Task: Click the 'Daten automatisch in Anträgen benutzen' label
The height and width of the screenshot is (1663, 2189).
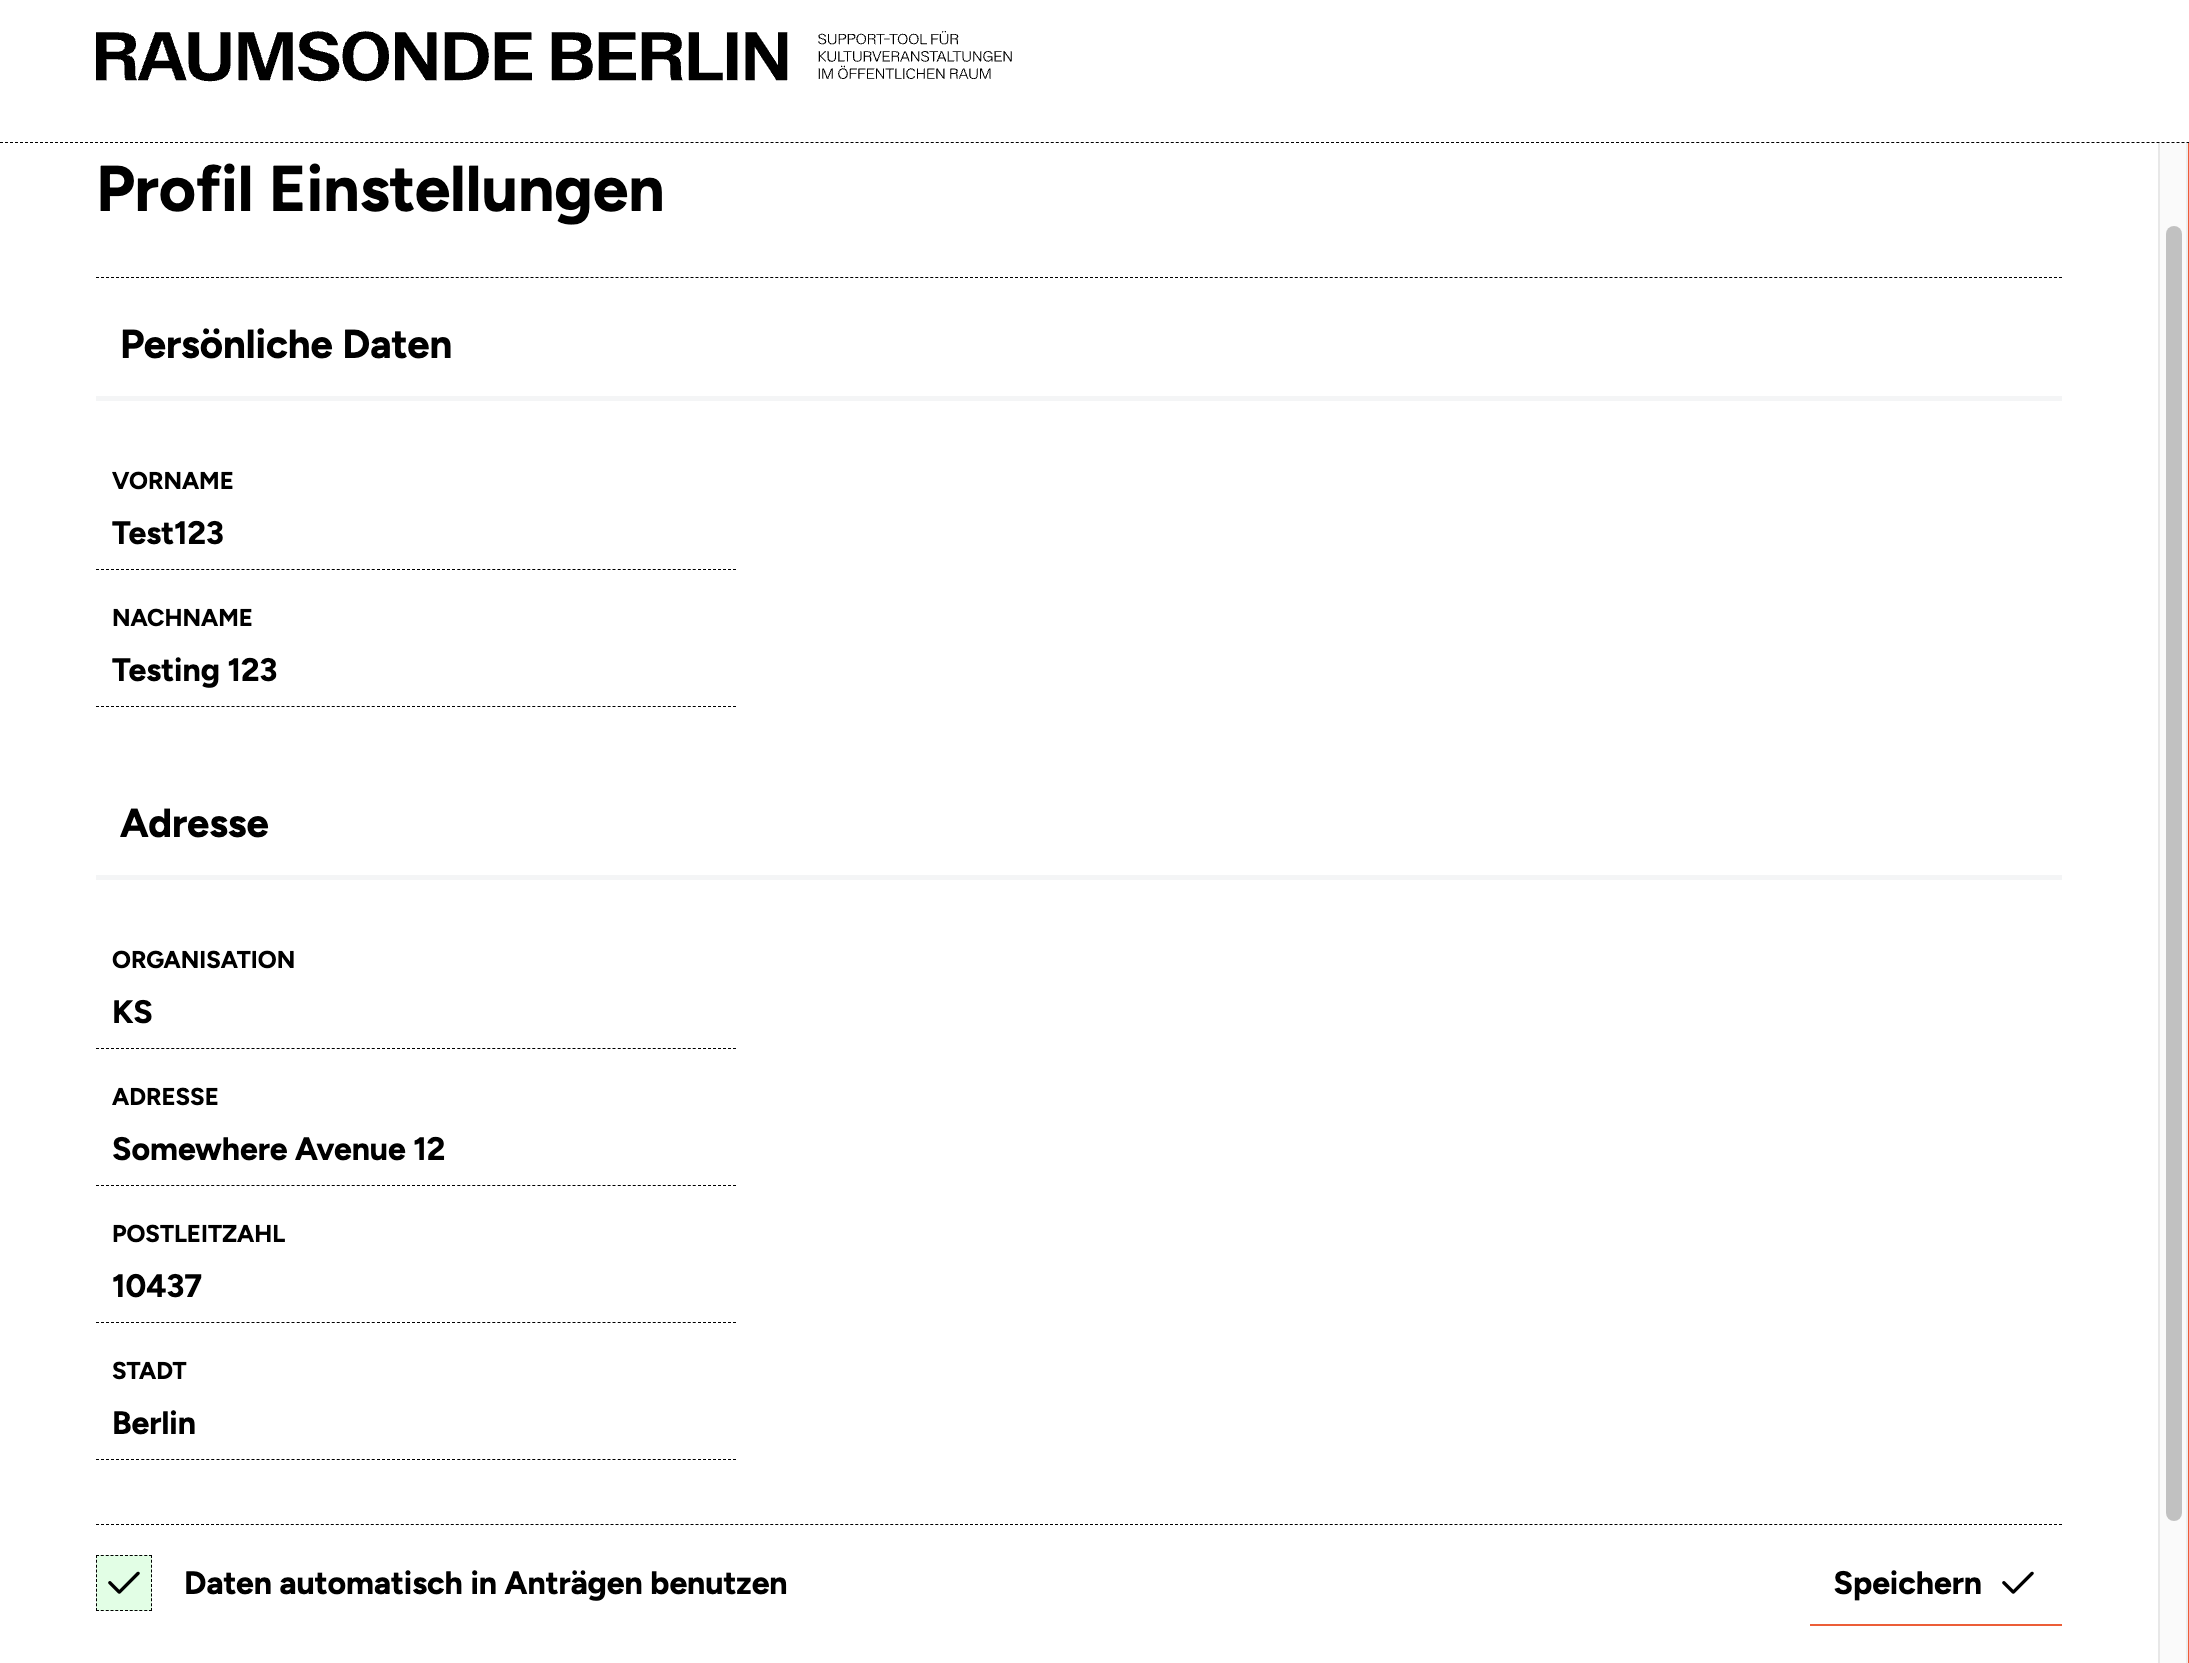Action: (485, 1584)
